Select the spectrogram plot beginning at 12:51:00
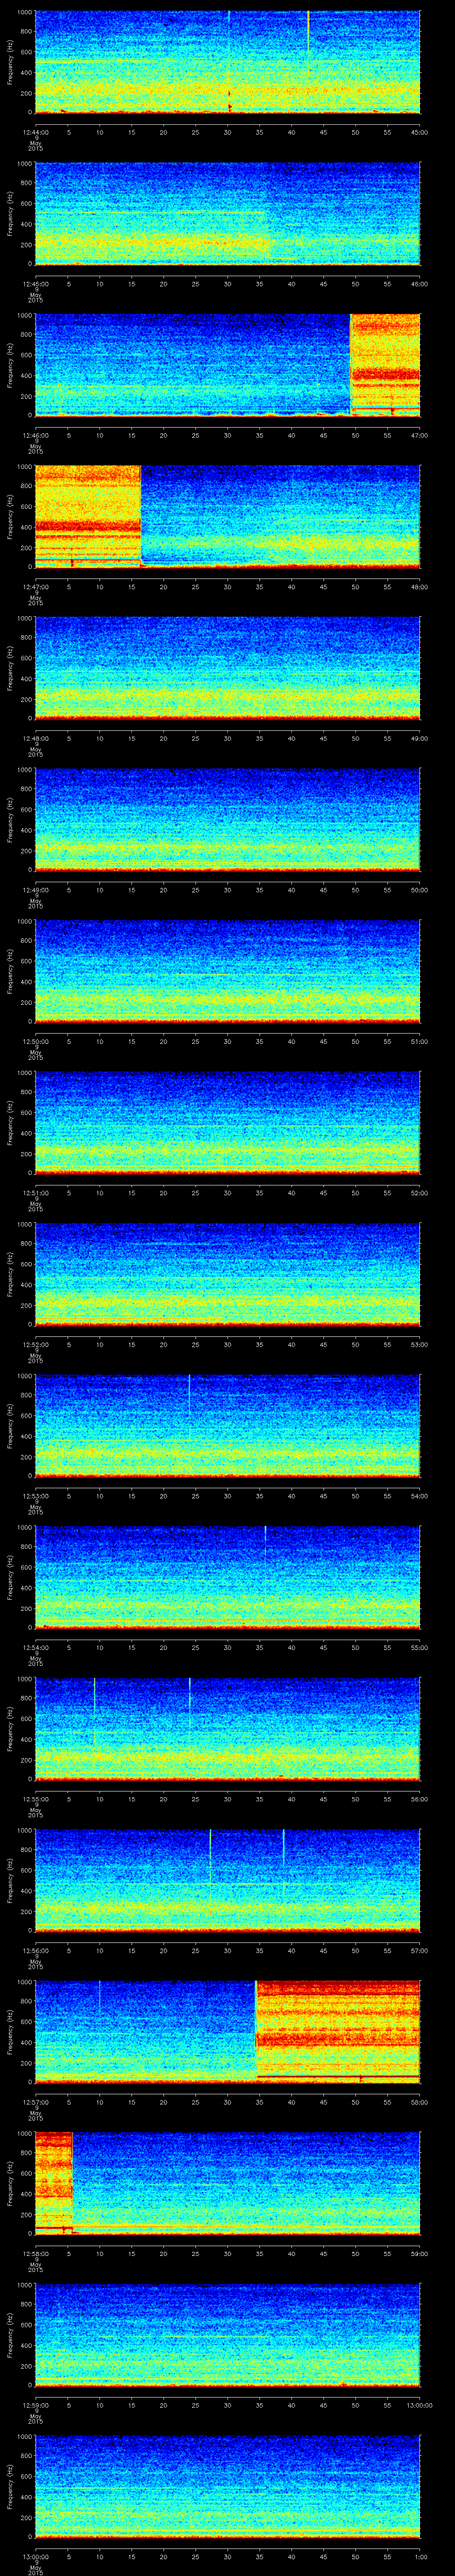 pyautogui.click(x=227, y=1122)
